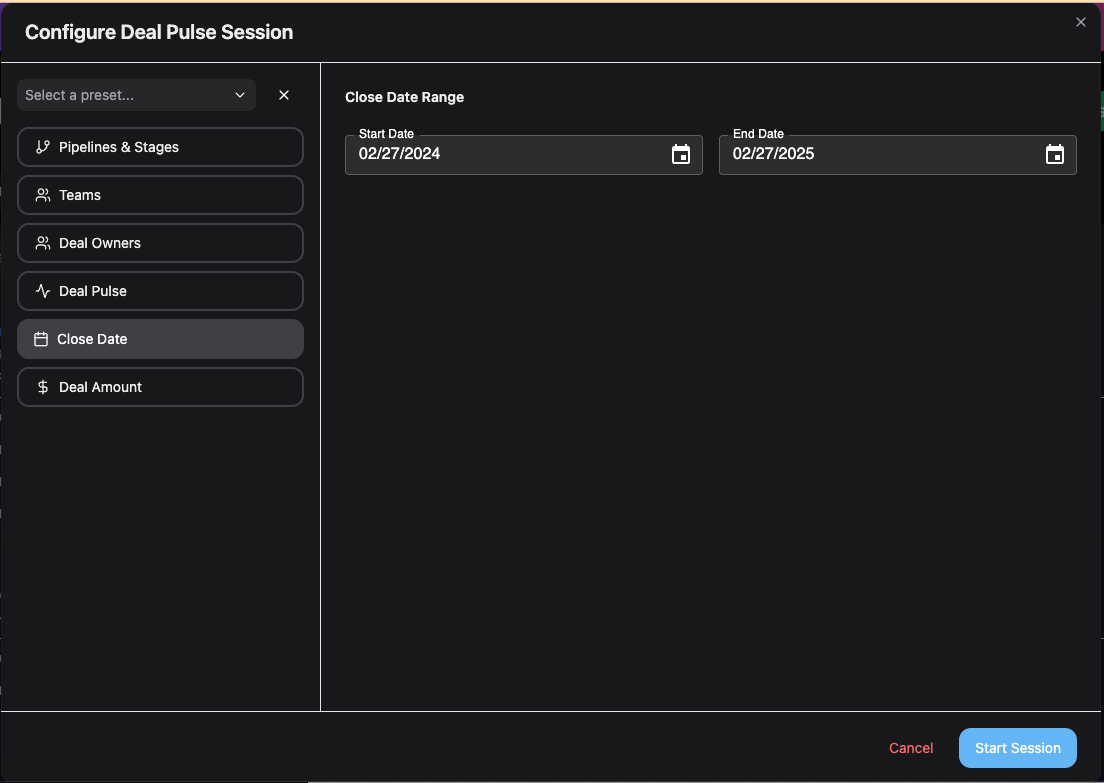Switch to the Teams filter section
The image size is (1104, 783).
[x=160, y=194]
